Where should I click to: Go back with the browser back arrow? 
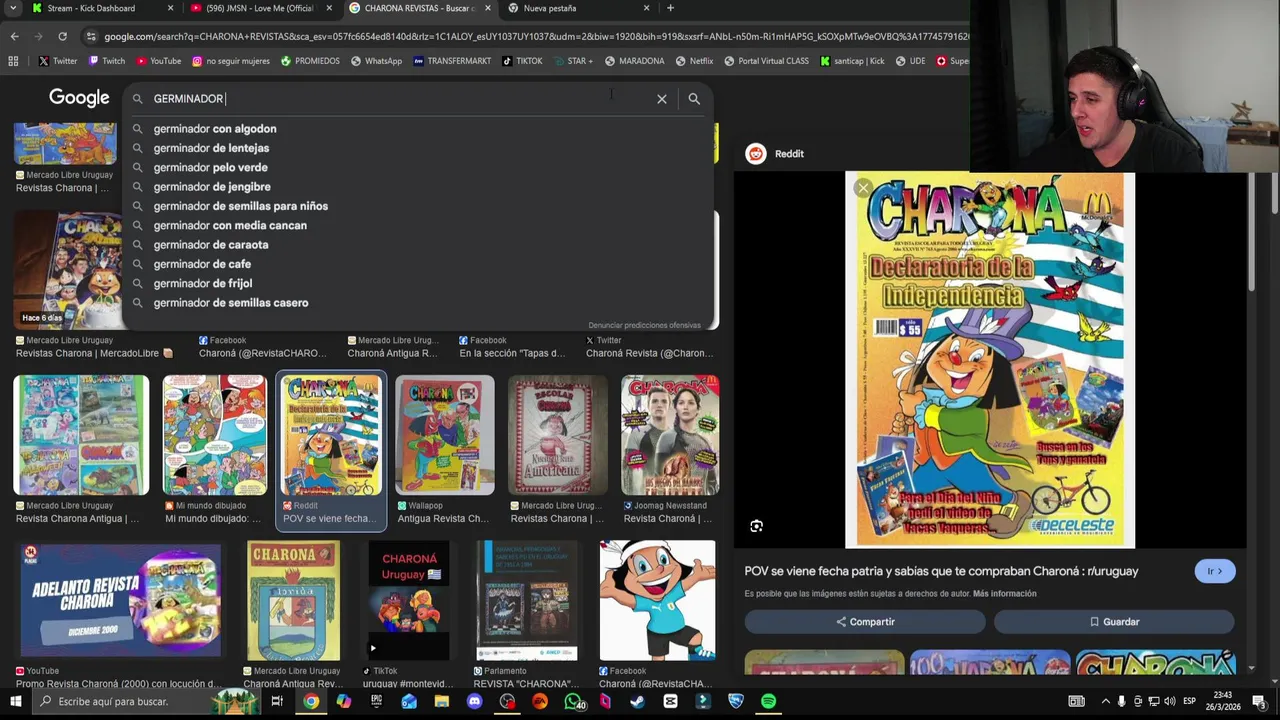(14, 36)
